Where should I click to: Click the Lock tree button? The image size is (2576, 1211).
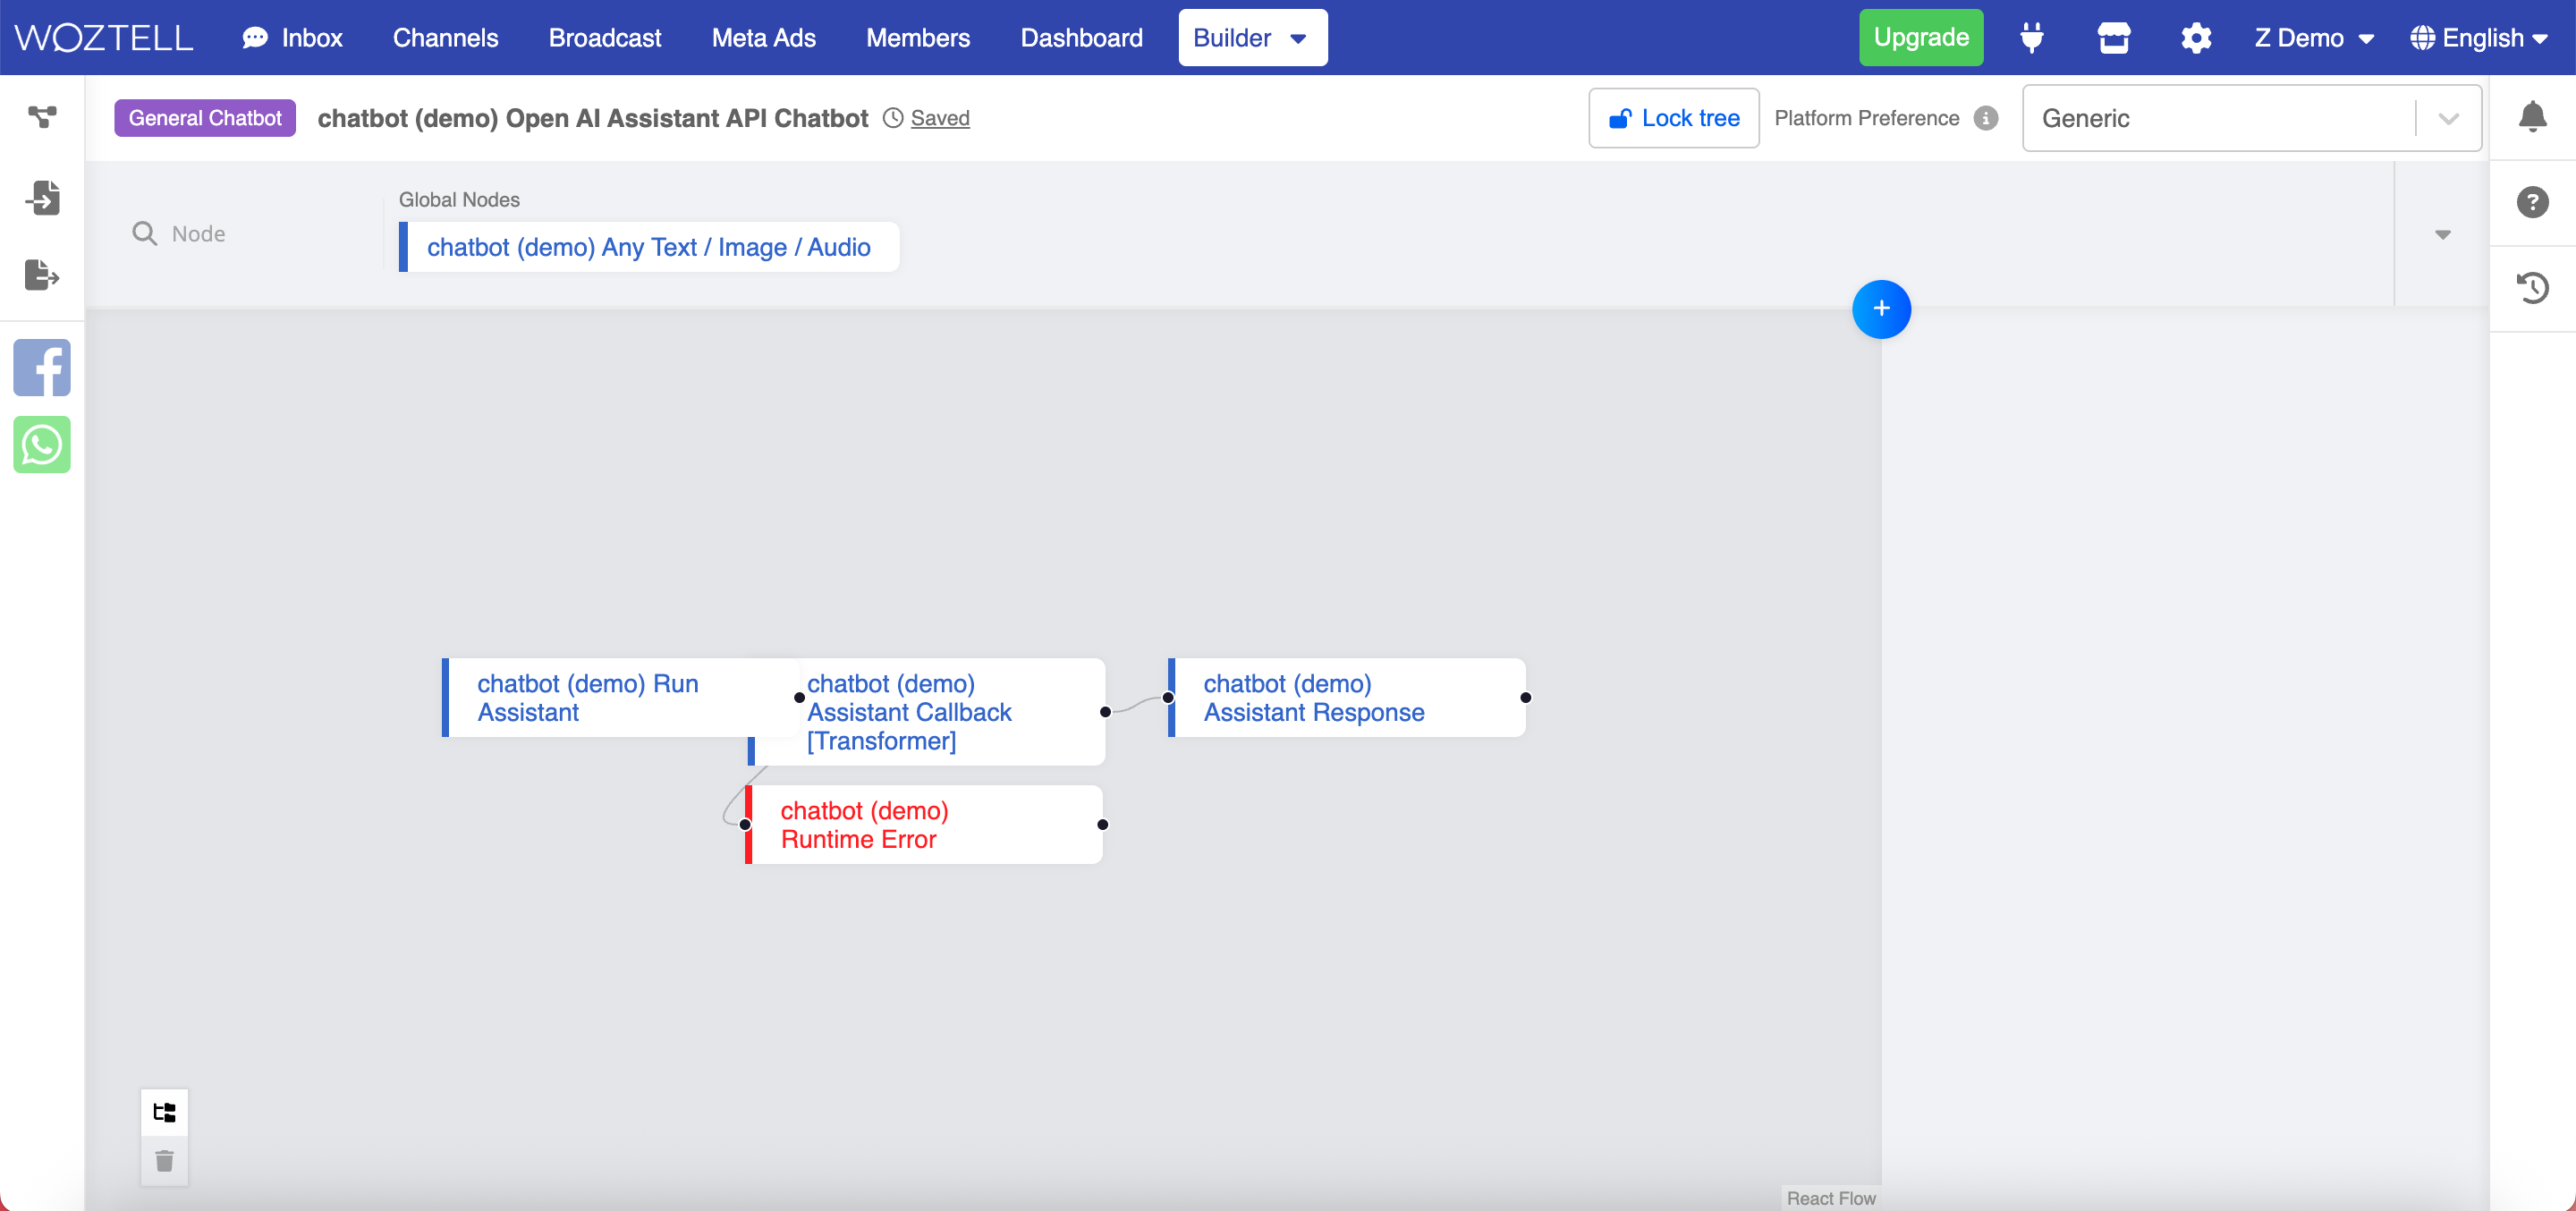coord(1673,118)
